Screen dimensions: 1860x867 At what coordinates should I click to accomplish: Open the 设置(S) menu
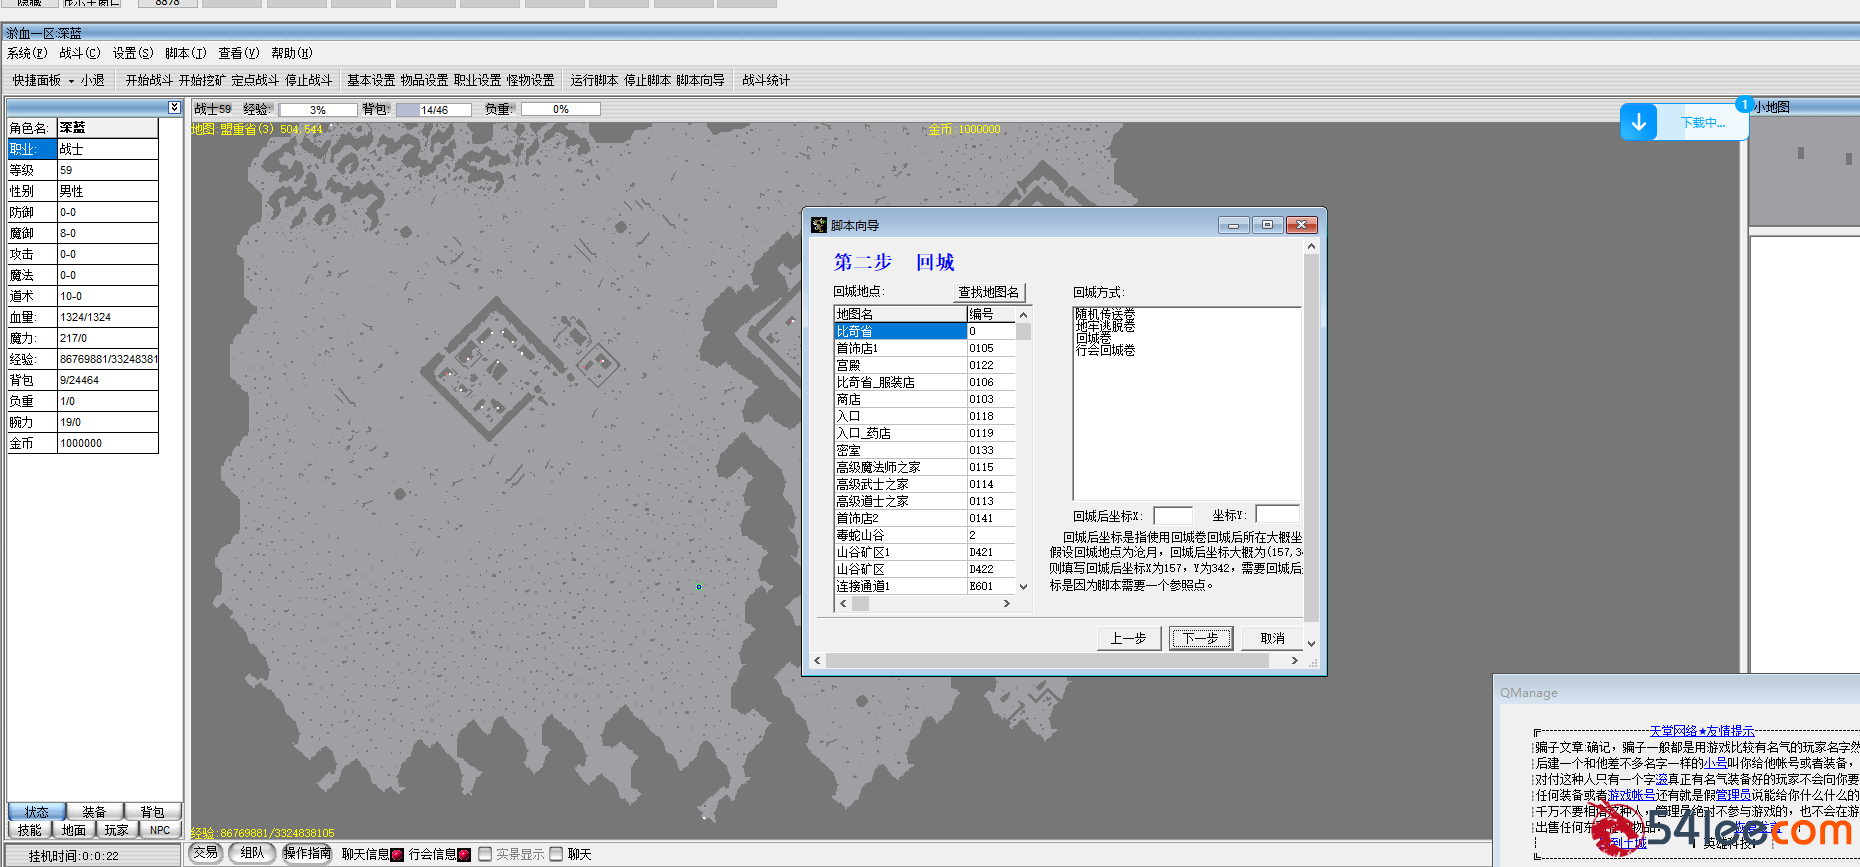133,53
